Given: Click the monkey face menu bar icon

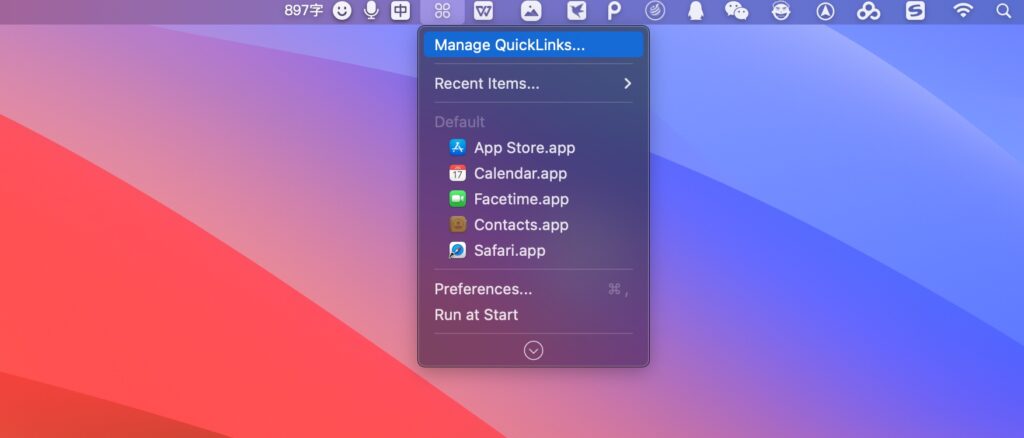Looking at the screenshot, I should point(781,10).
